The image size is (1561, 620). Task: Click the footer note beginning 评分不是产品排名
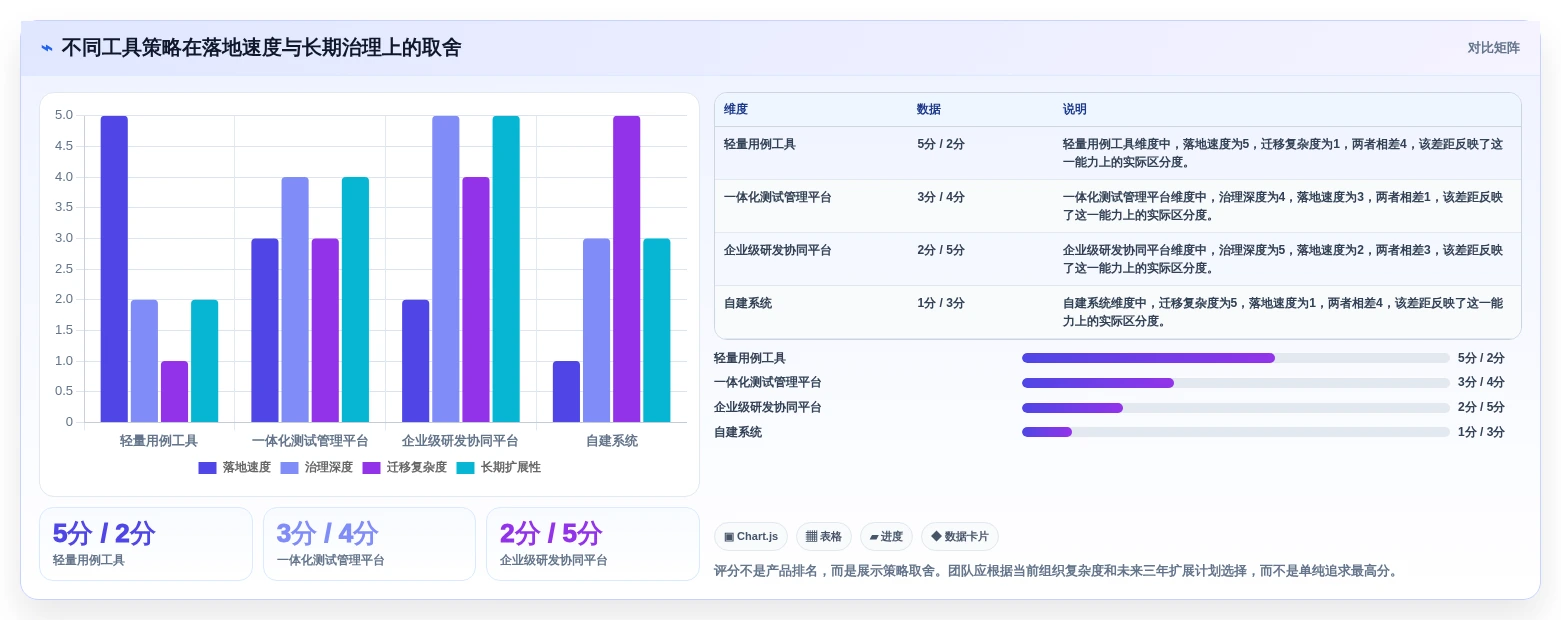click(x=1058, y=571)
